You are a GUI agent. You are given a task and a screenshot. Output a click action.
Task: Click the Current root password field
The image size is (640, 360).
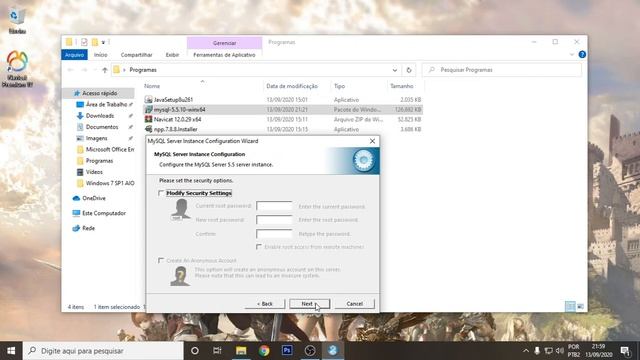pos(274,206)
